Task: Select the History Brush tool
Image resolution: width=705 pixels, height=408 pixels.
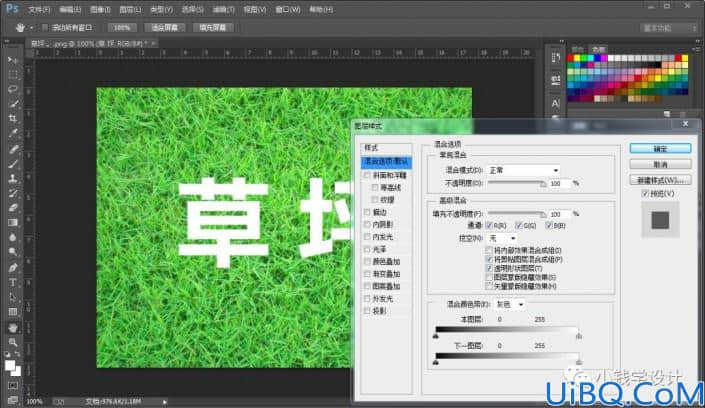Action: tap(13, 193)
